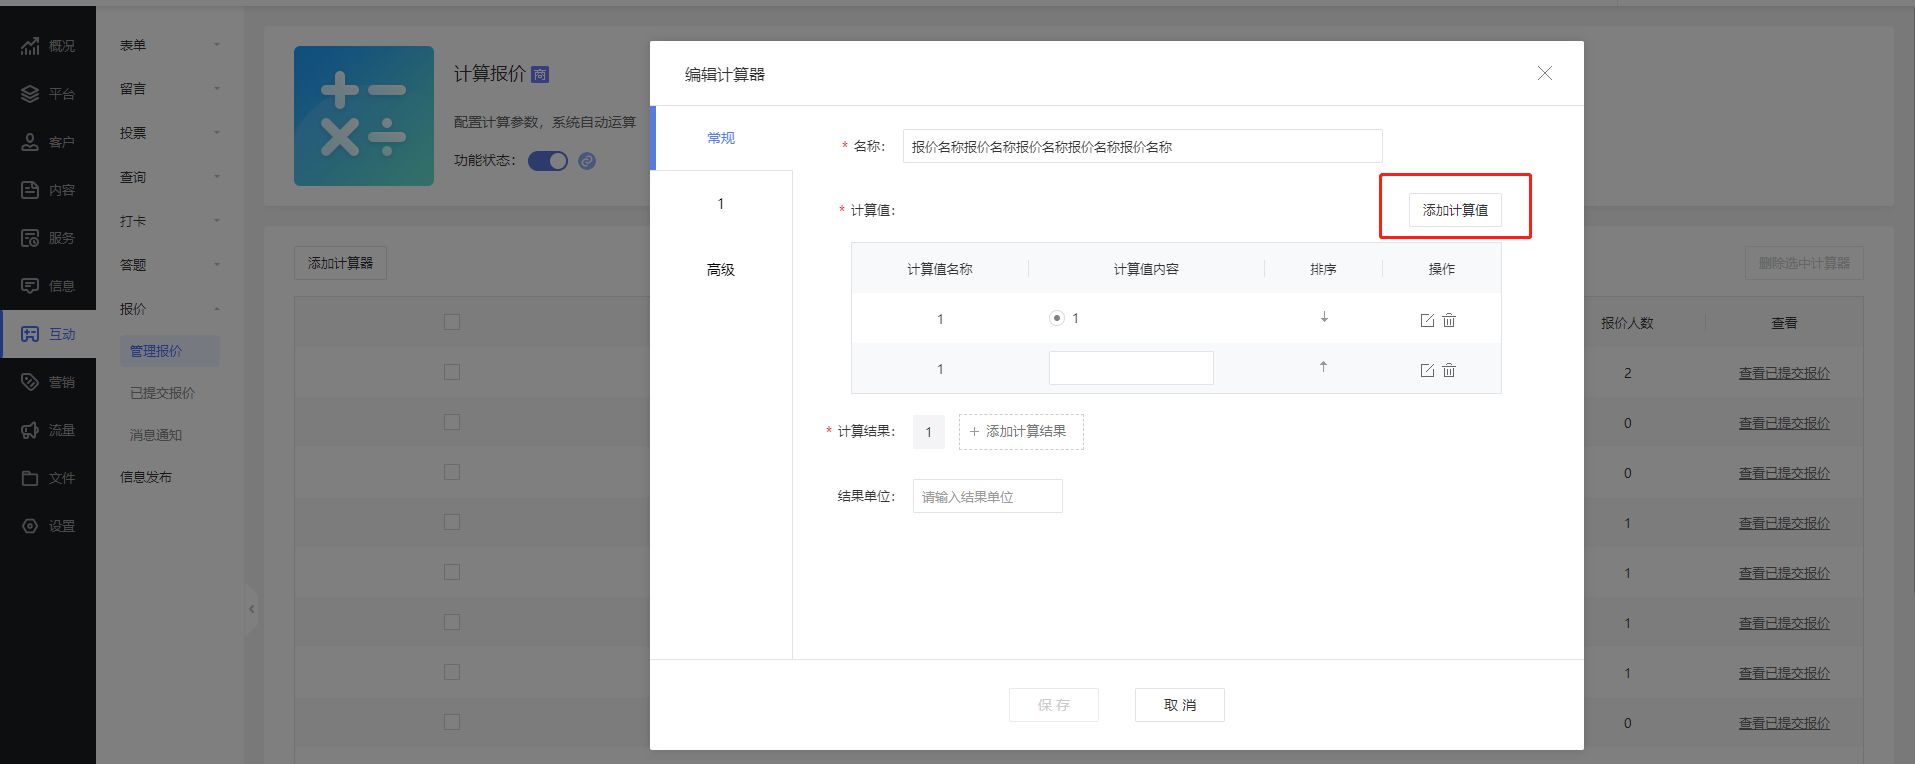Close the 编辑计算器 dialog
The height and width of the screenshot is (764, 1915).
[x=1544, y=73]
